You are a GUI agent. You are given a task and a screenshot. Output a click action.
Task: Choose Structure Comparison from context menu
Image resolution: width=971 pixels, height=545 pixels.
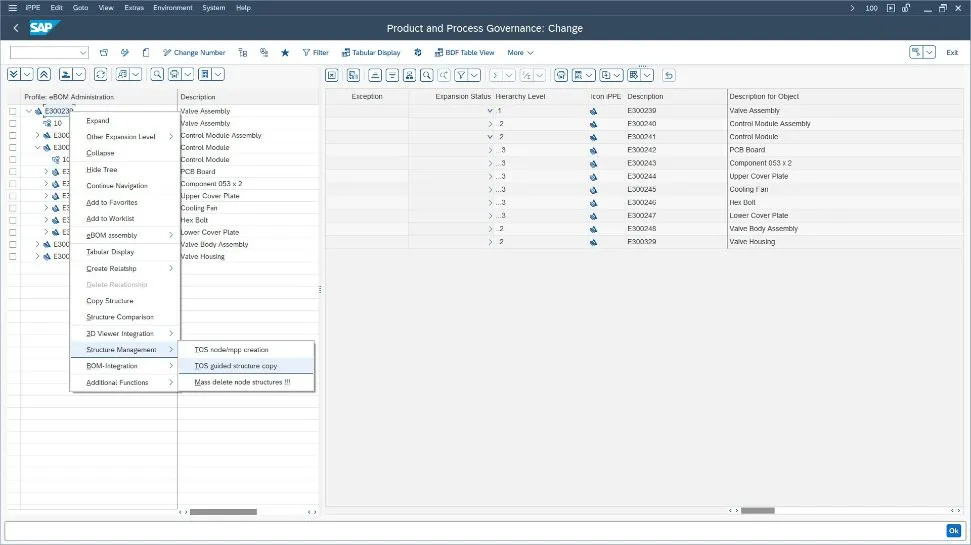pos(120,317)
